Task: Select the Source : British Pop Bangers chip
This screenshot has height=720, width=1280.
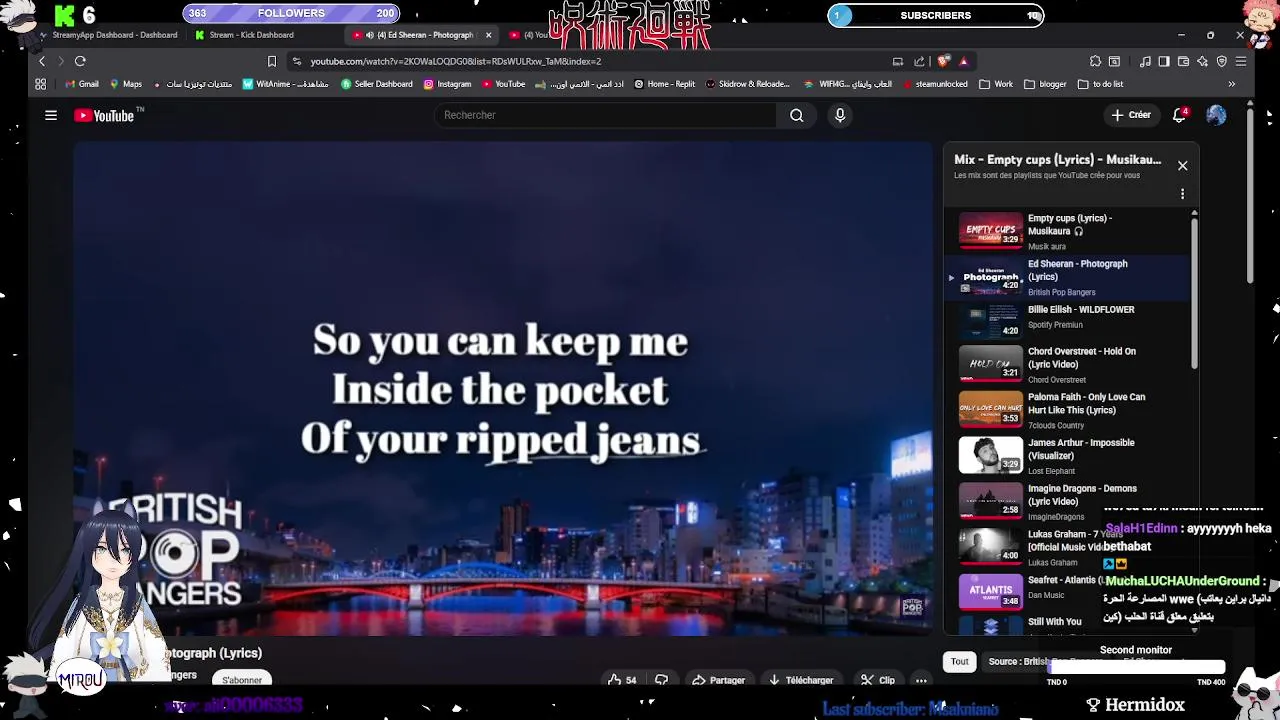Action: pyautogui.click(x=1046, y=661)
